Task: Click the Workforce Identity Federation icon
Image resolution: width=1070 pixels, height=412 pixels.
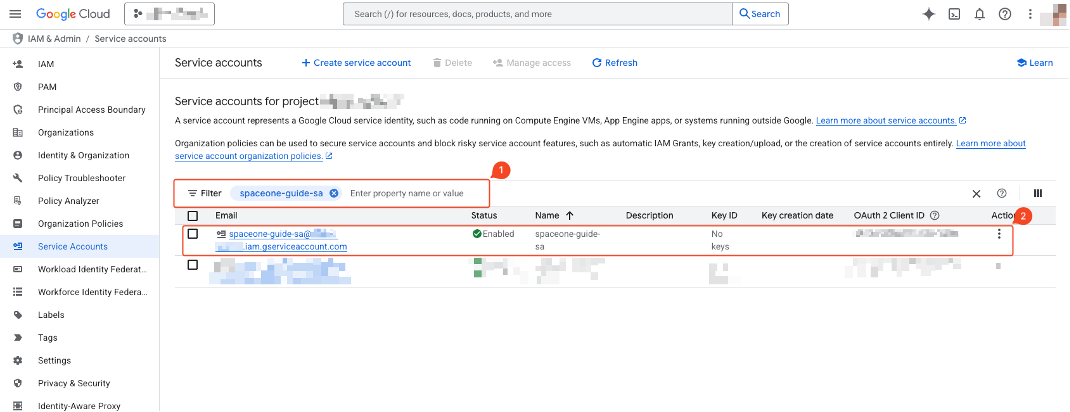Action: (18, 292)
